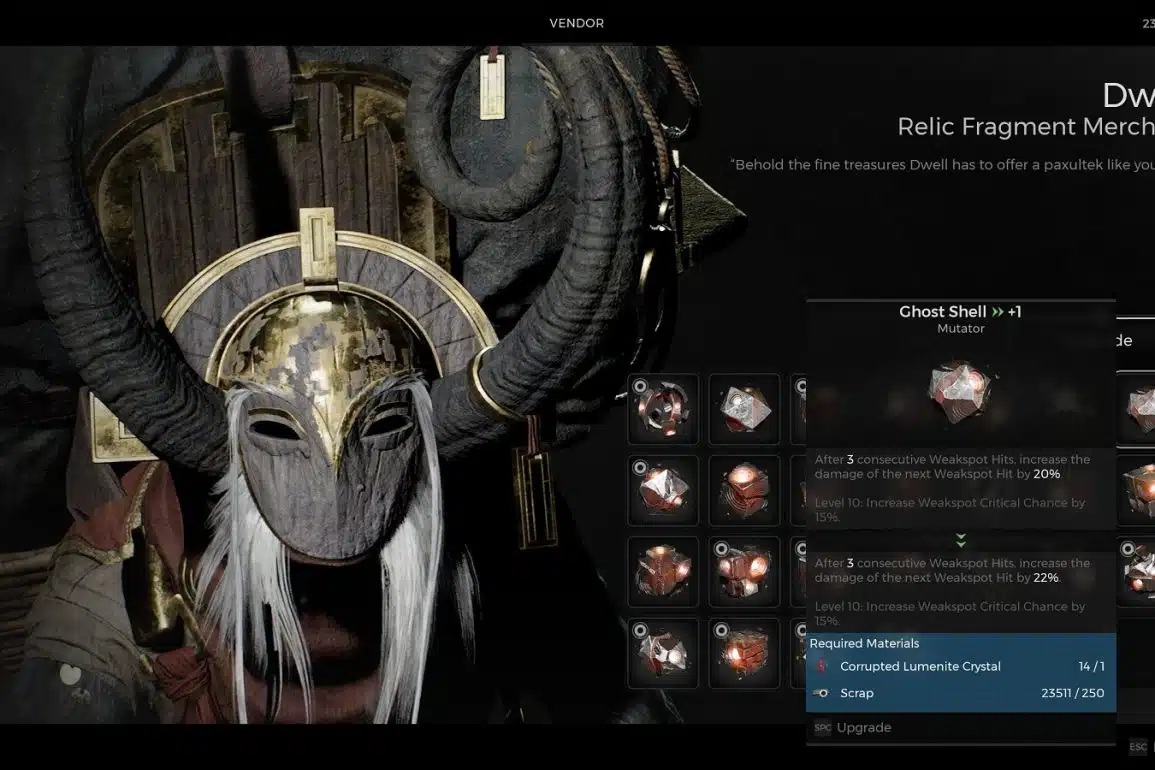Click the "Scrap" material name
Screen dimensions: 1155x770
pos(857,693)
